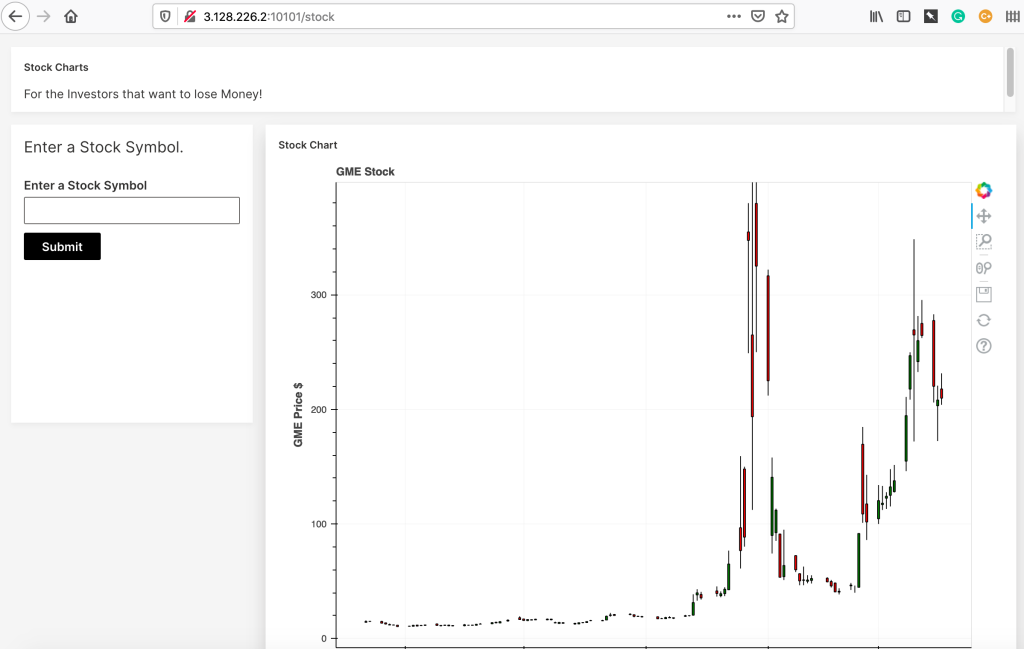Click the Grammarly extension icon
This screenshot has height=649, width=1024.
(x=958, y=16)
